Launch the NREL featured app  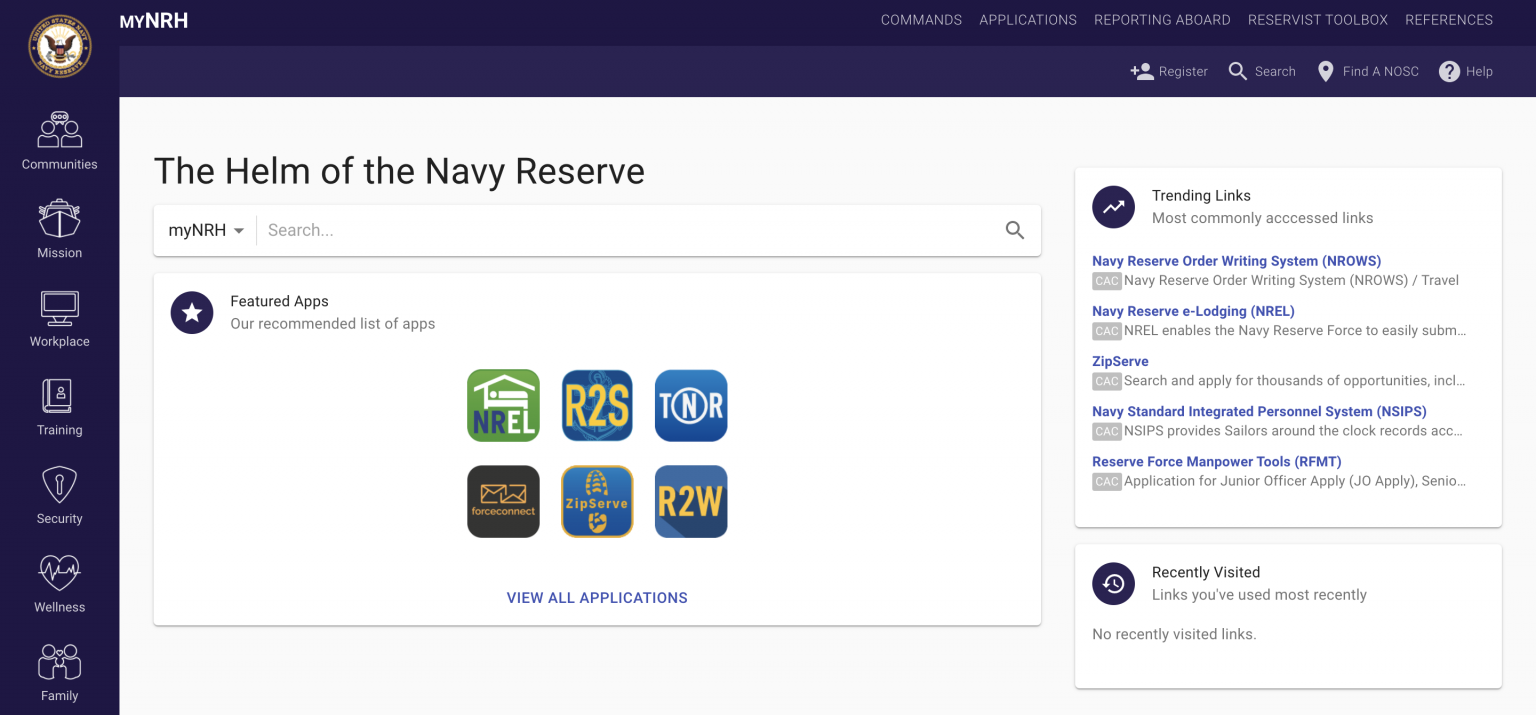503,406
